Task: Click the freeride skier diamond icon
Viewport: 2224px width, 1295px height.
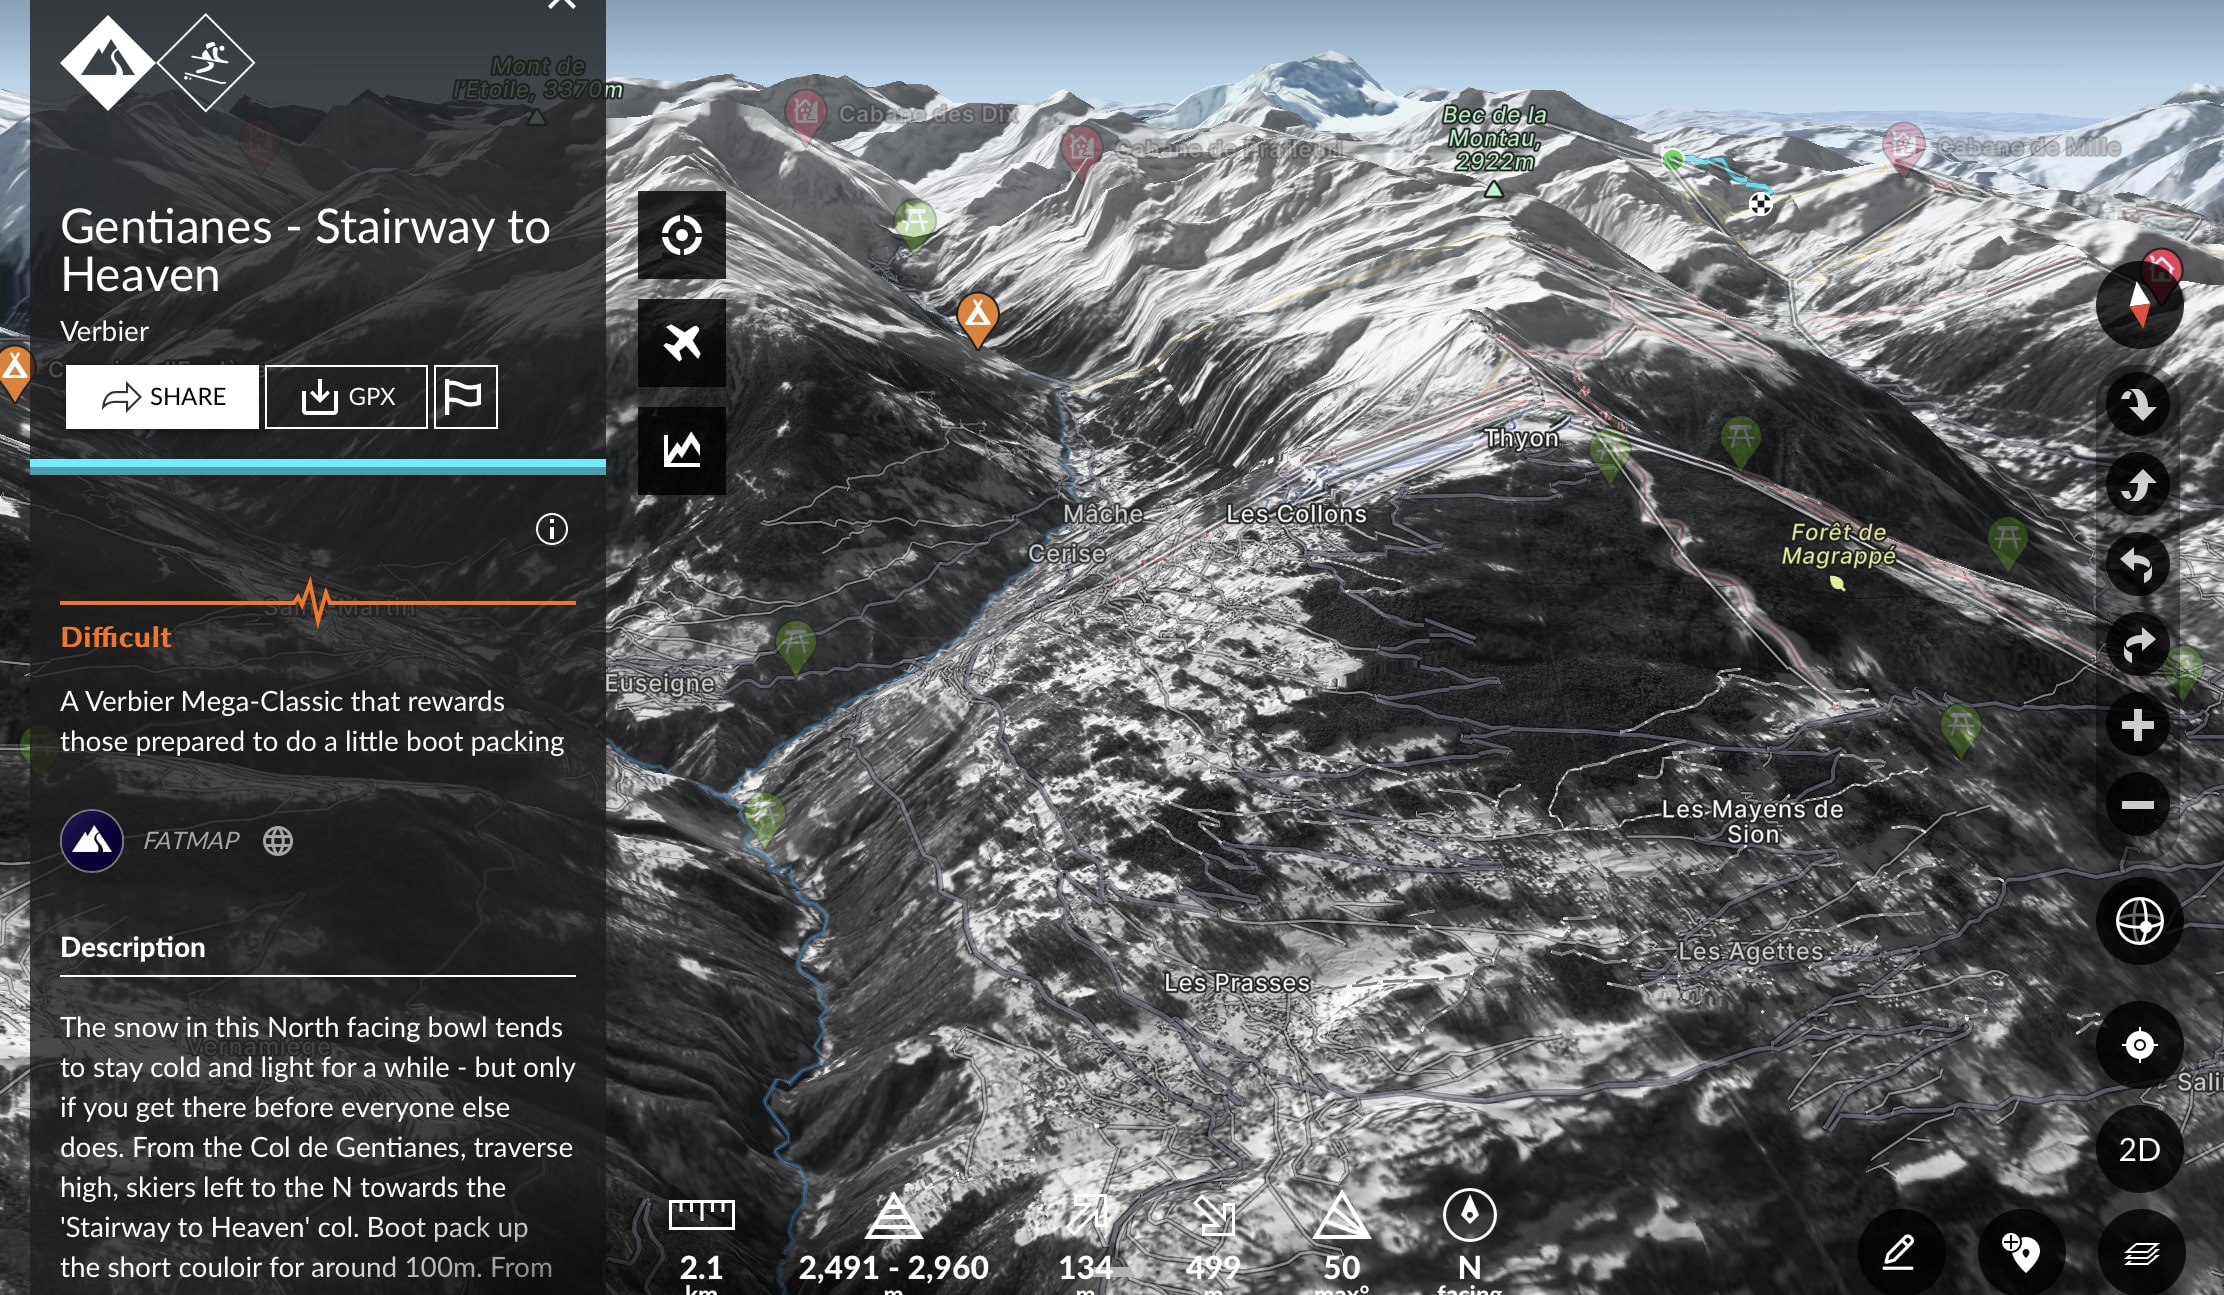Action: point(206,63)
